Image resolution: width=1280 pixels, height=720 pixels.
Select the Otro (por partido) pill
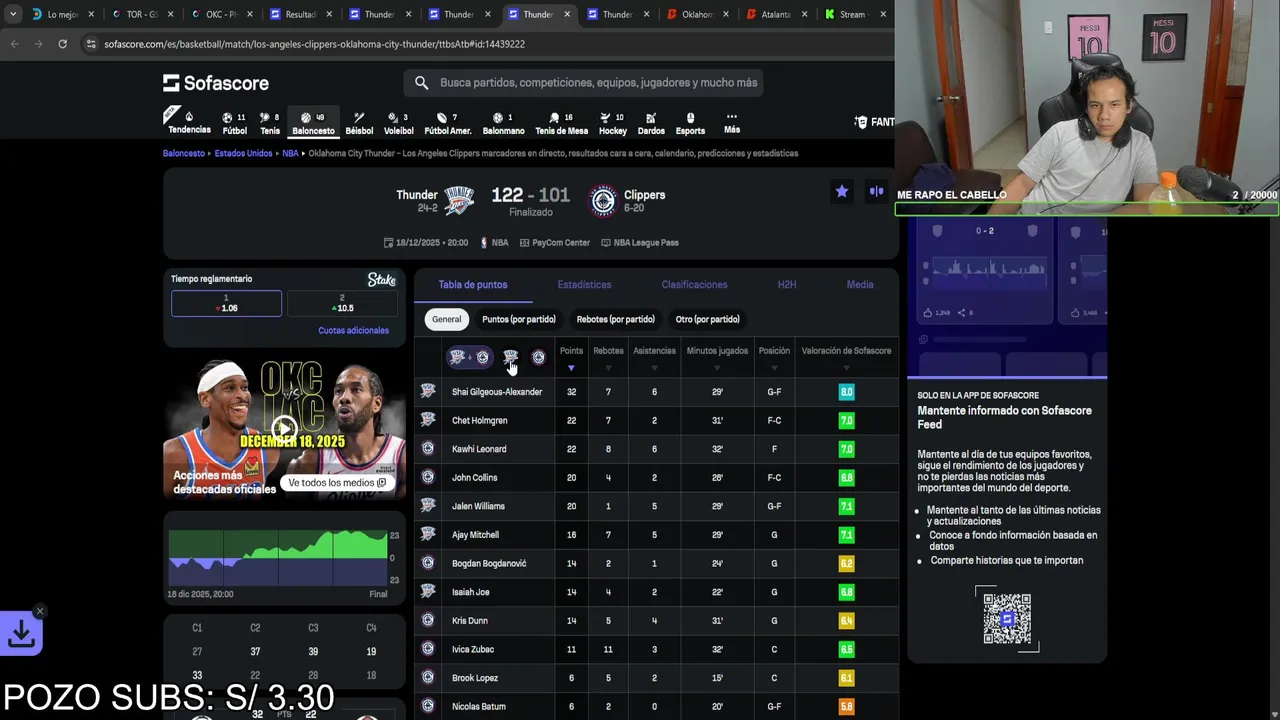point(707,319)
